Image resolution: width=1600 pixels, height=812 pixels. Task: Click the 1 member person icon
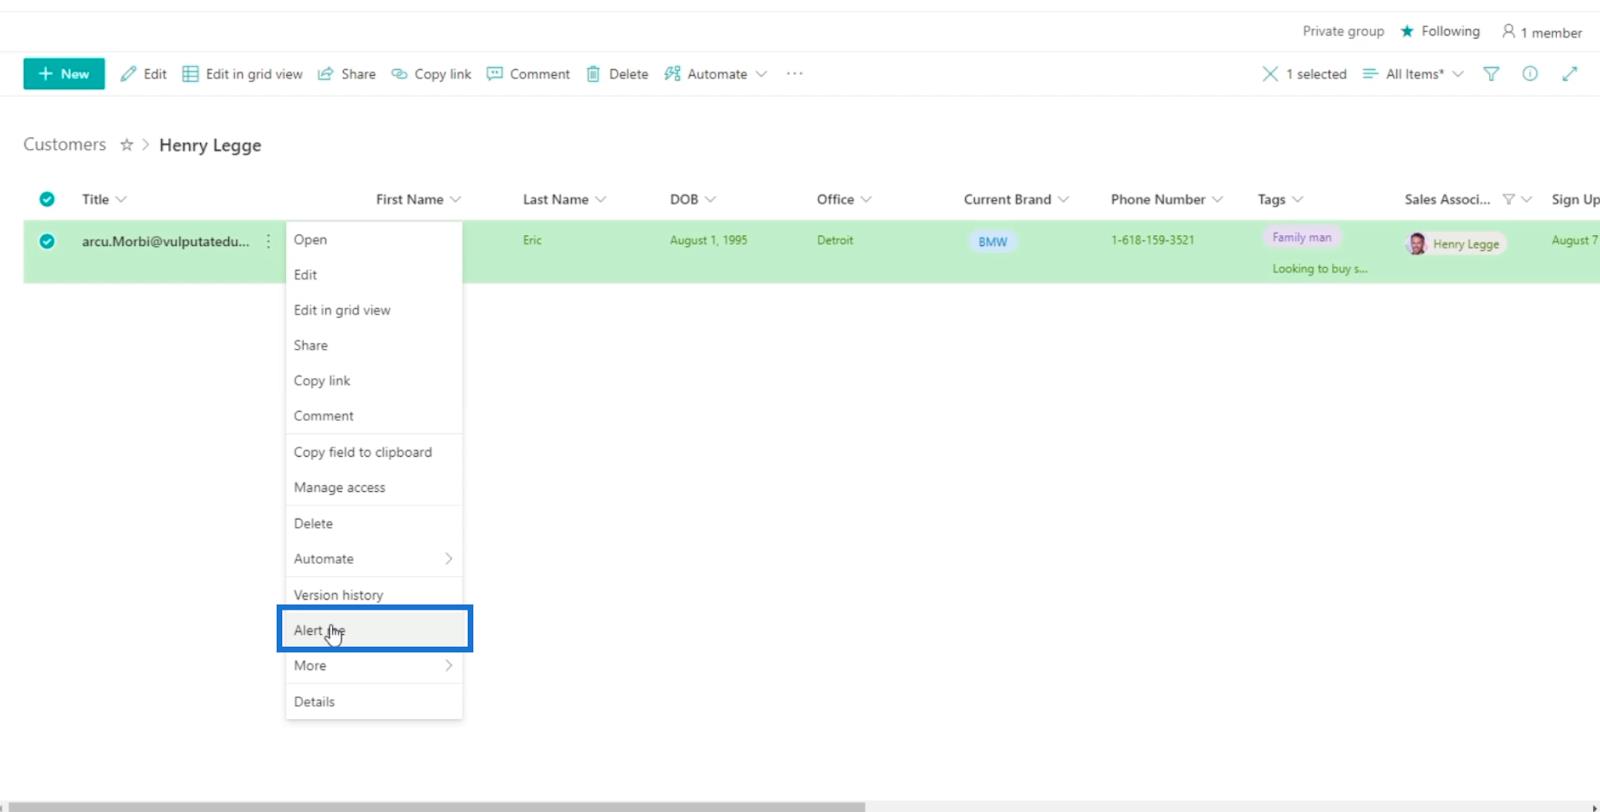pyautogui.click(x=1509, y=31)
